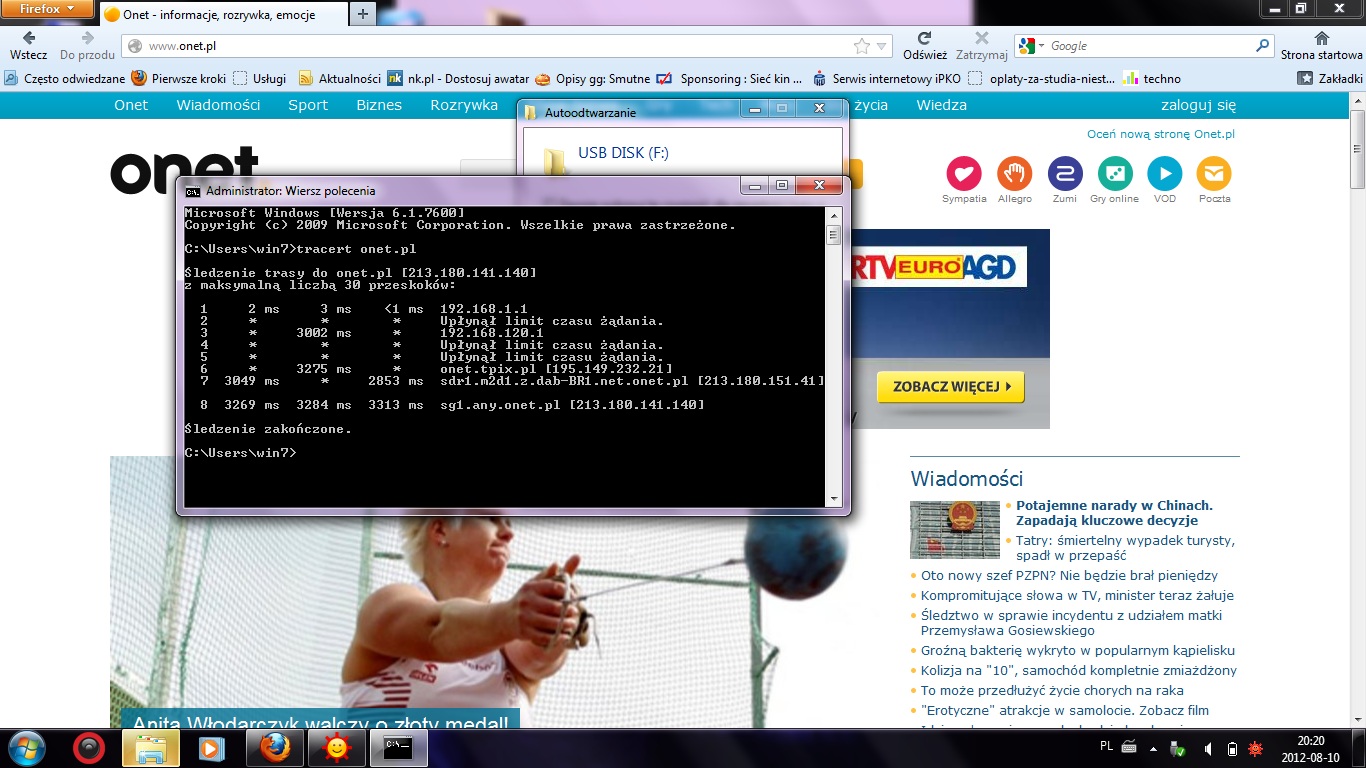Viewport: 1366px width, 768px height.
Task: Open the PL input language selector
Action: point(1106,747)
